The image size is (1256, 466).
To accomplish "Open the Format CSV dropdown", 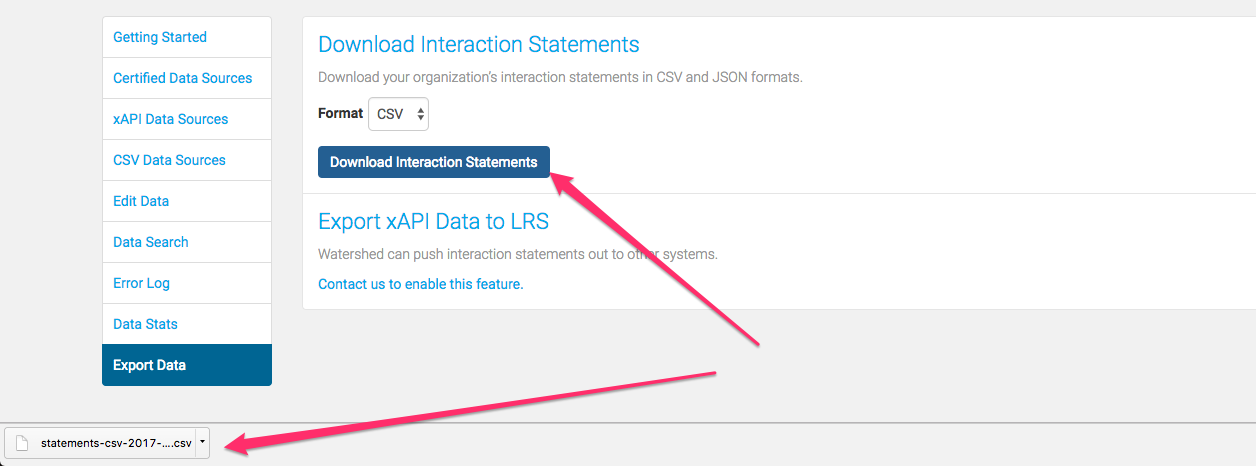I will 398,114.
